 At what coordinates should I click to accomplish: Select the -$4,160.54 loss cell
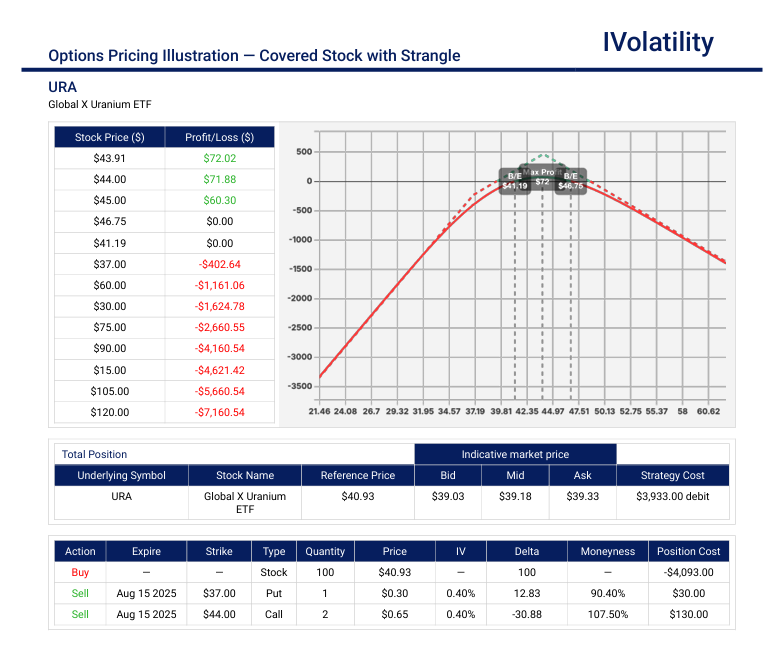pyautogui.click(x=220, y=348)
